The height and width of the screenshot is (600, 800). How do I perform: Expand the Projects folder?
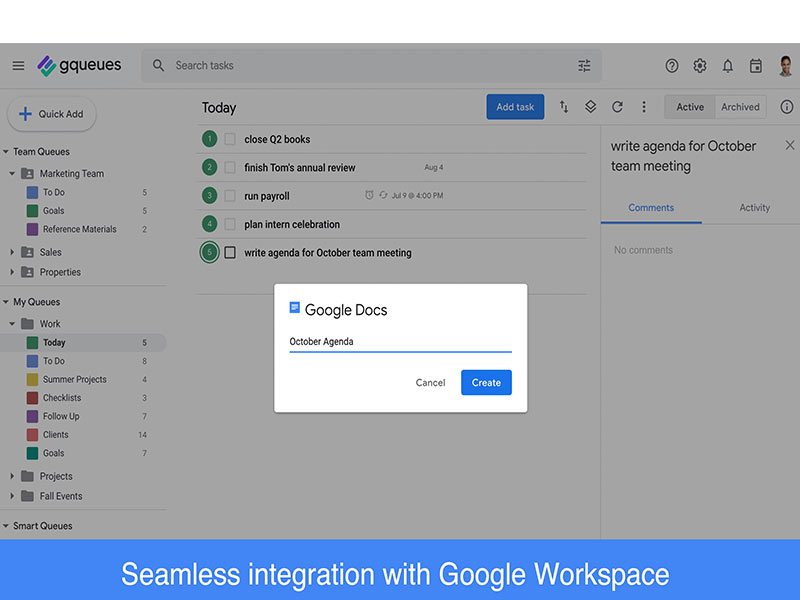pyautogui.click(x=13, y=477)
